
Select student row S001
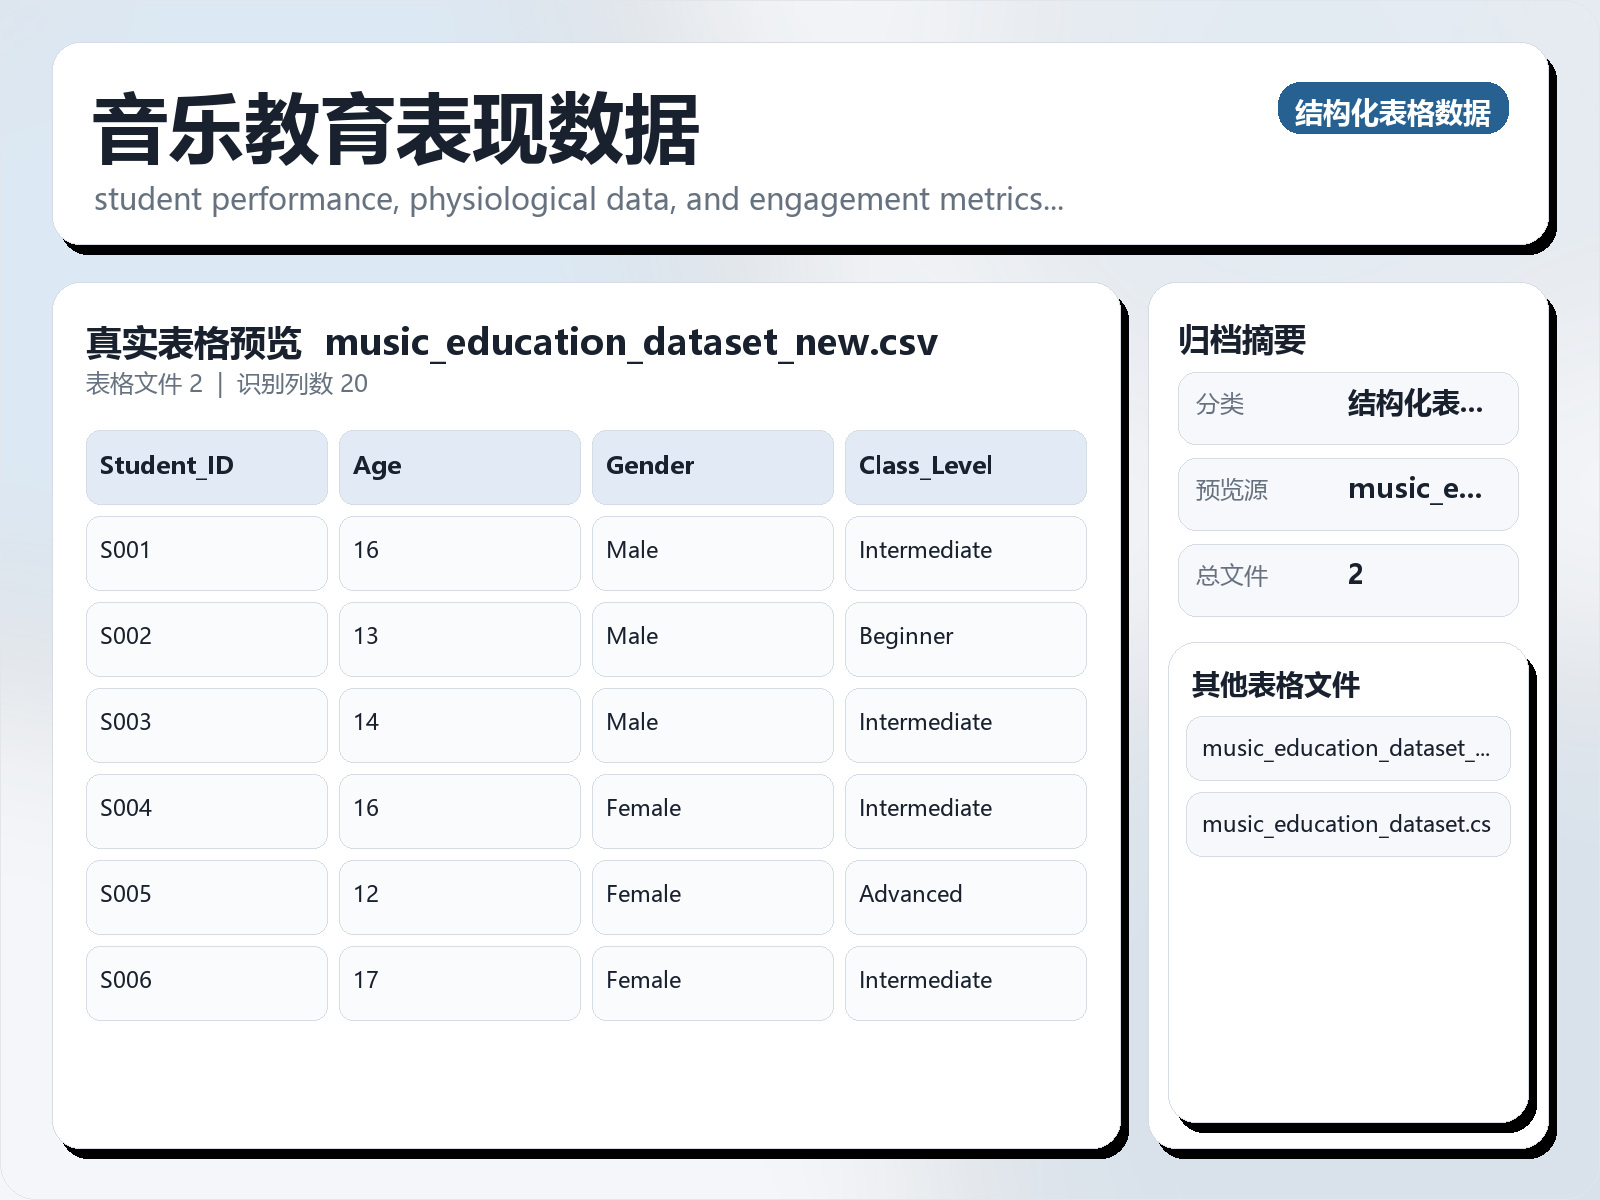click(205, 551)
